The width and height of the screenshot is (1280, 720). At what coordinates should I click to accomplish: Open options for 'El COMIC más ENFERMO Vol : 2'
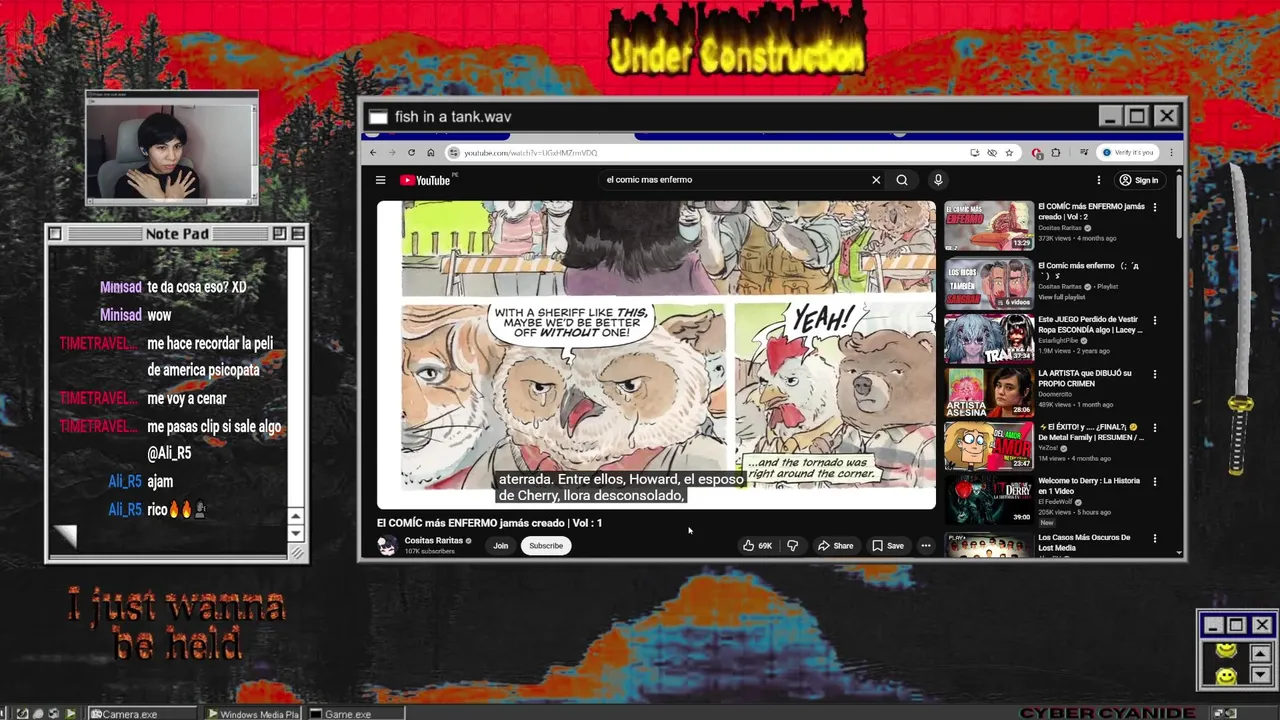click(1155, 207)
